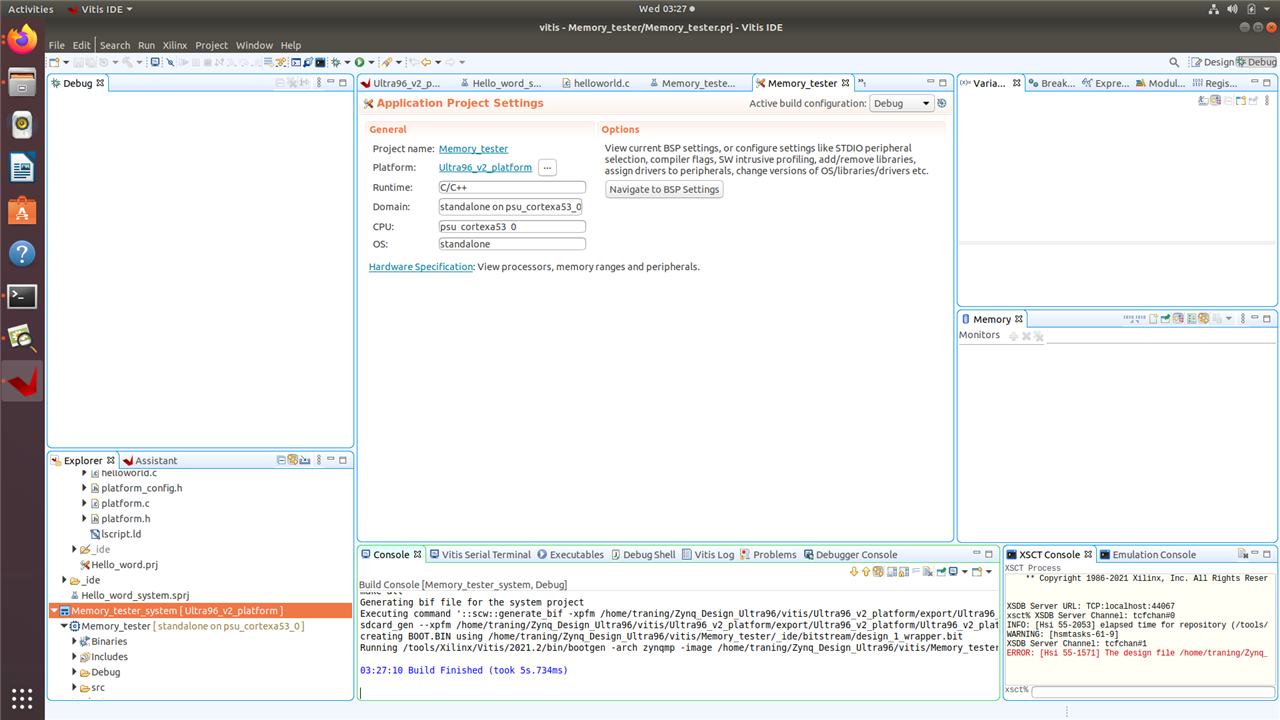Expand the platform.c tree item

(x=85, y=503)
